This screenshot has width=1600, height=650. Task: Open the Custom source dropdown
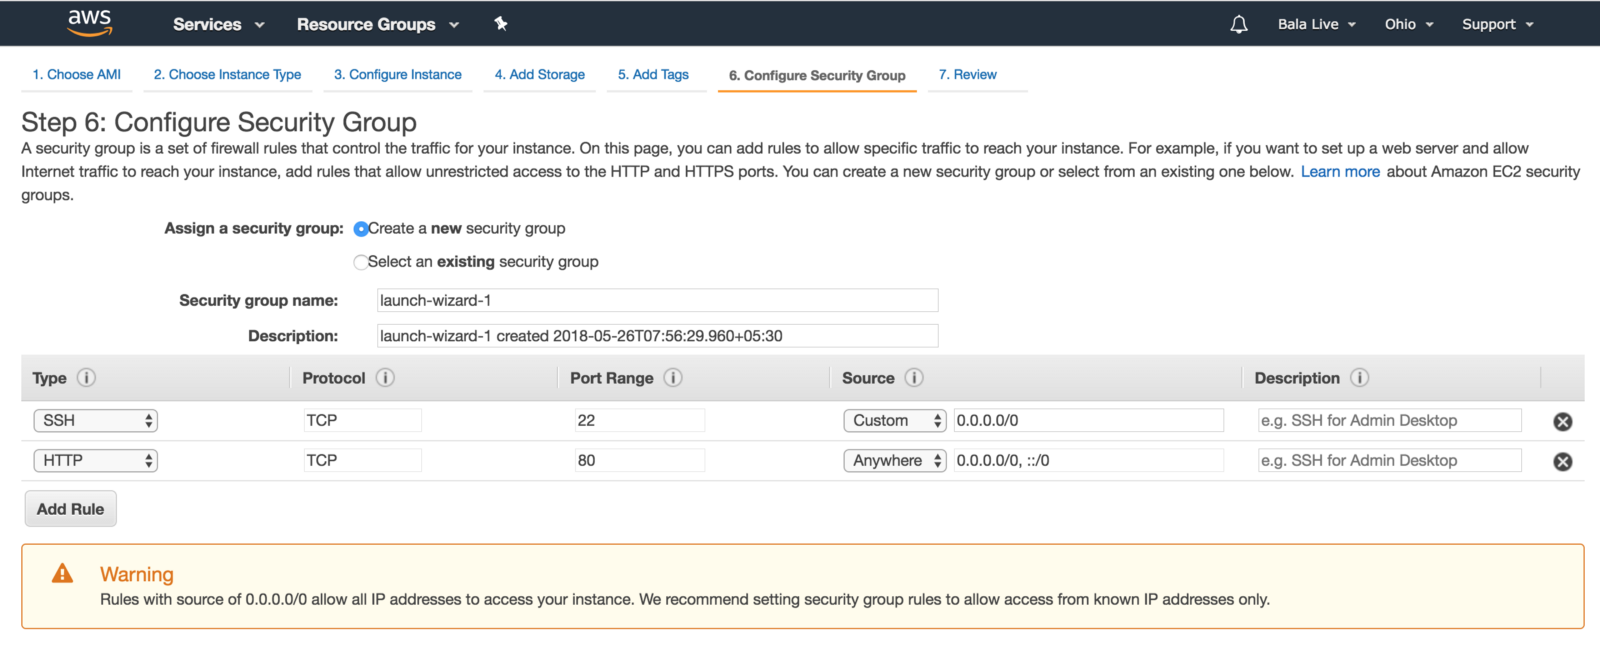coord(895,421)
